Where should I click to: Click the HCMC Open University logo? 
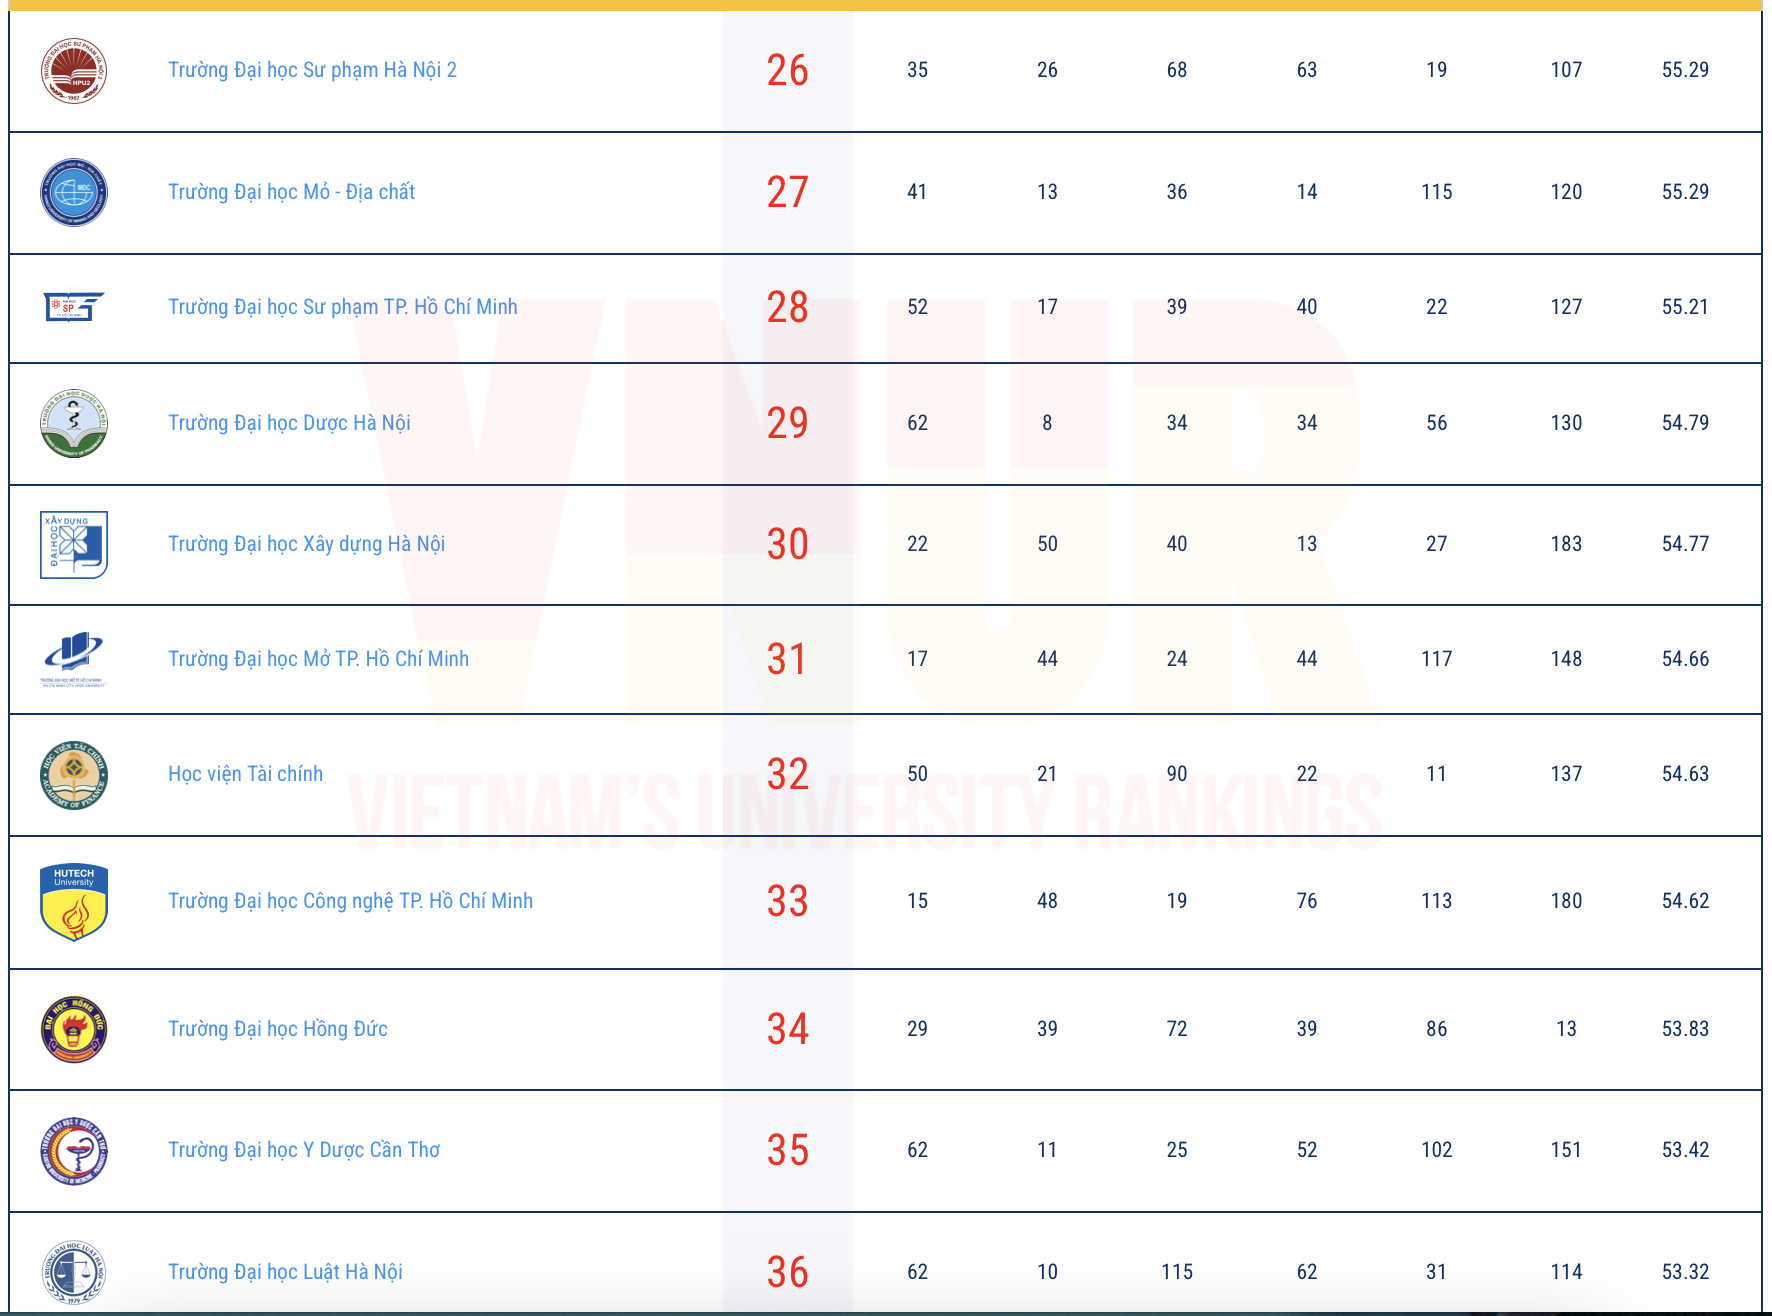pyautogui.click(x=73, y=658)
